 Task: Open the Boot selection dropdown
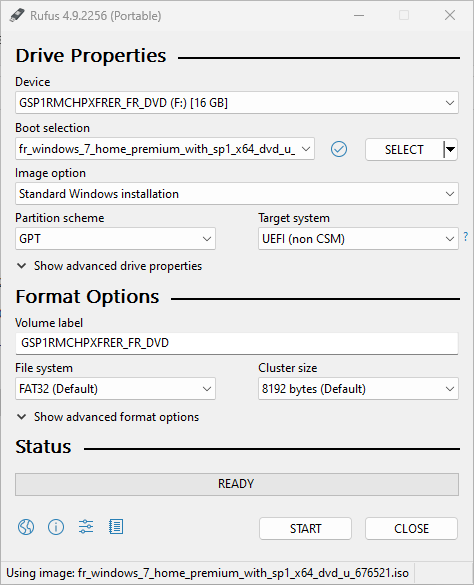[165, 149]
